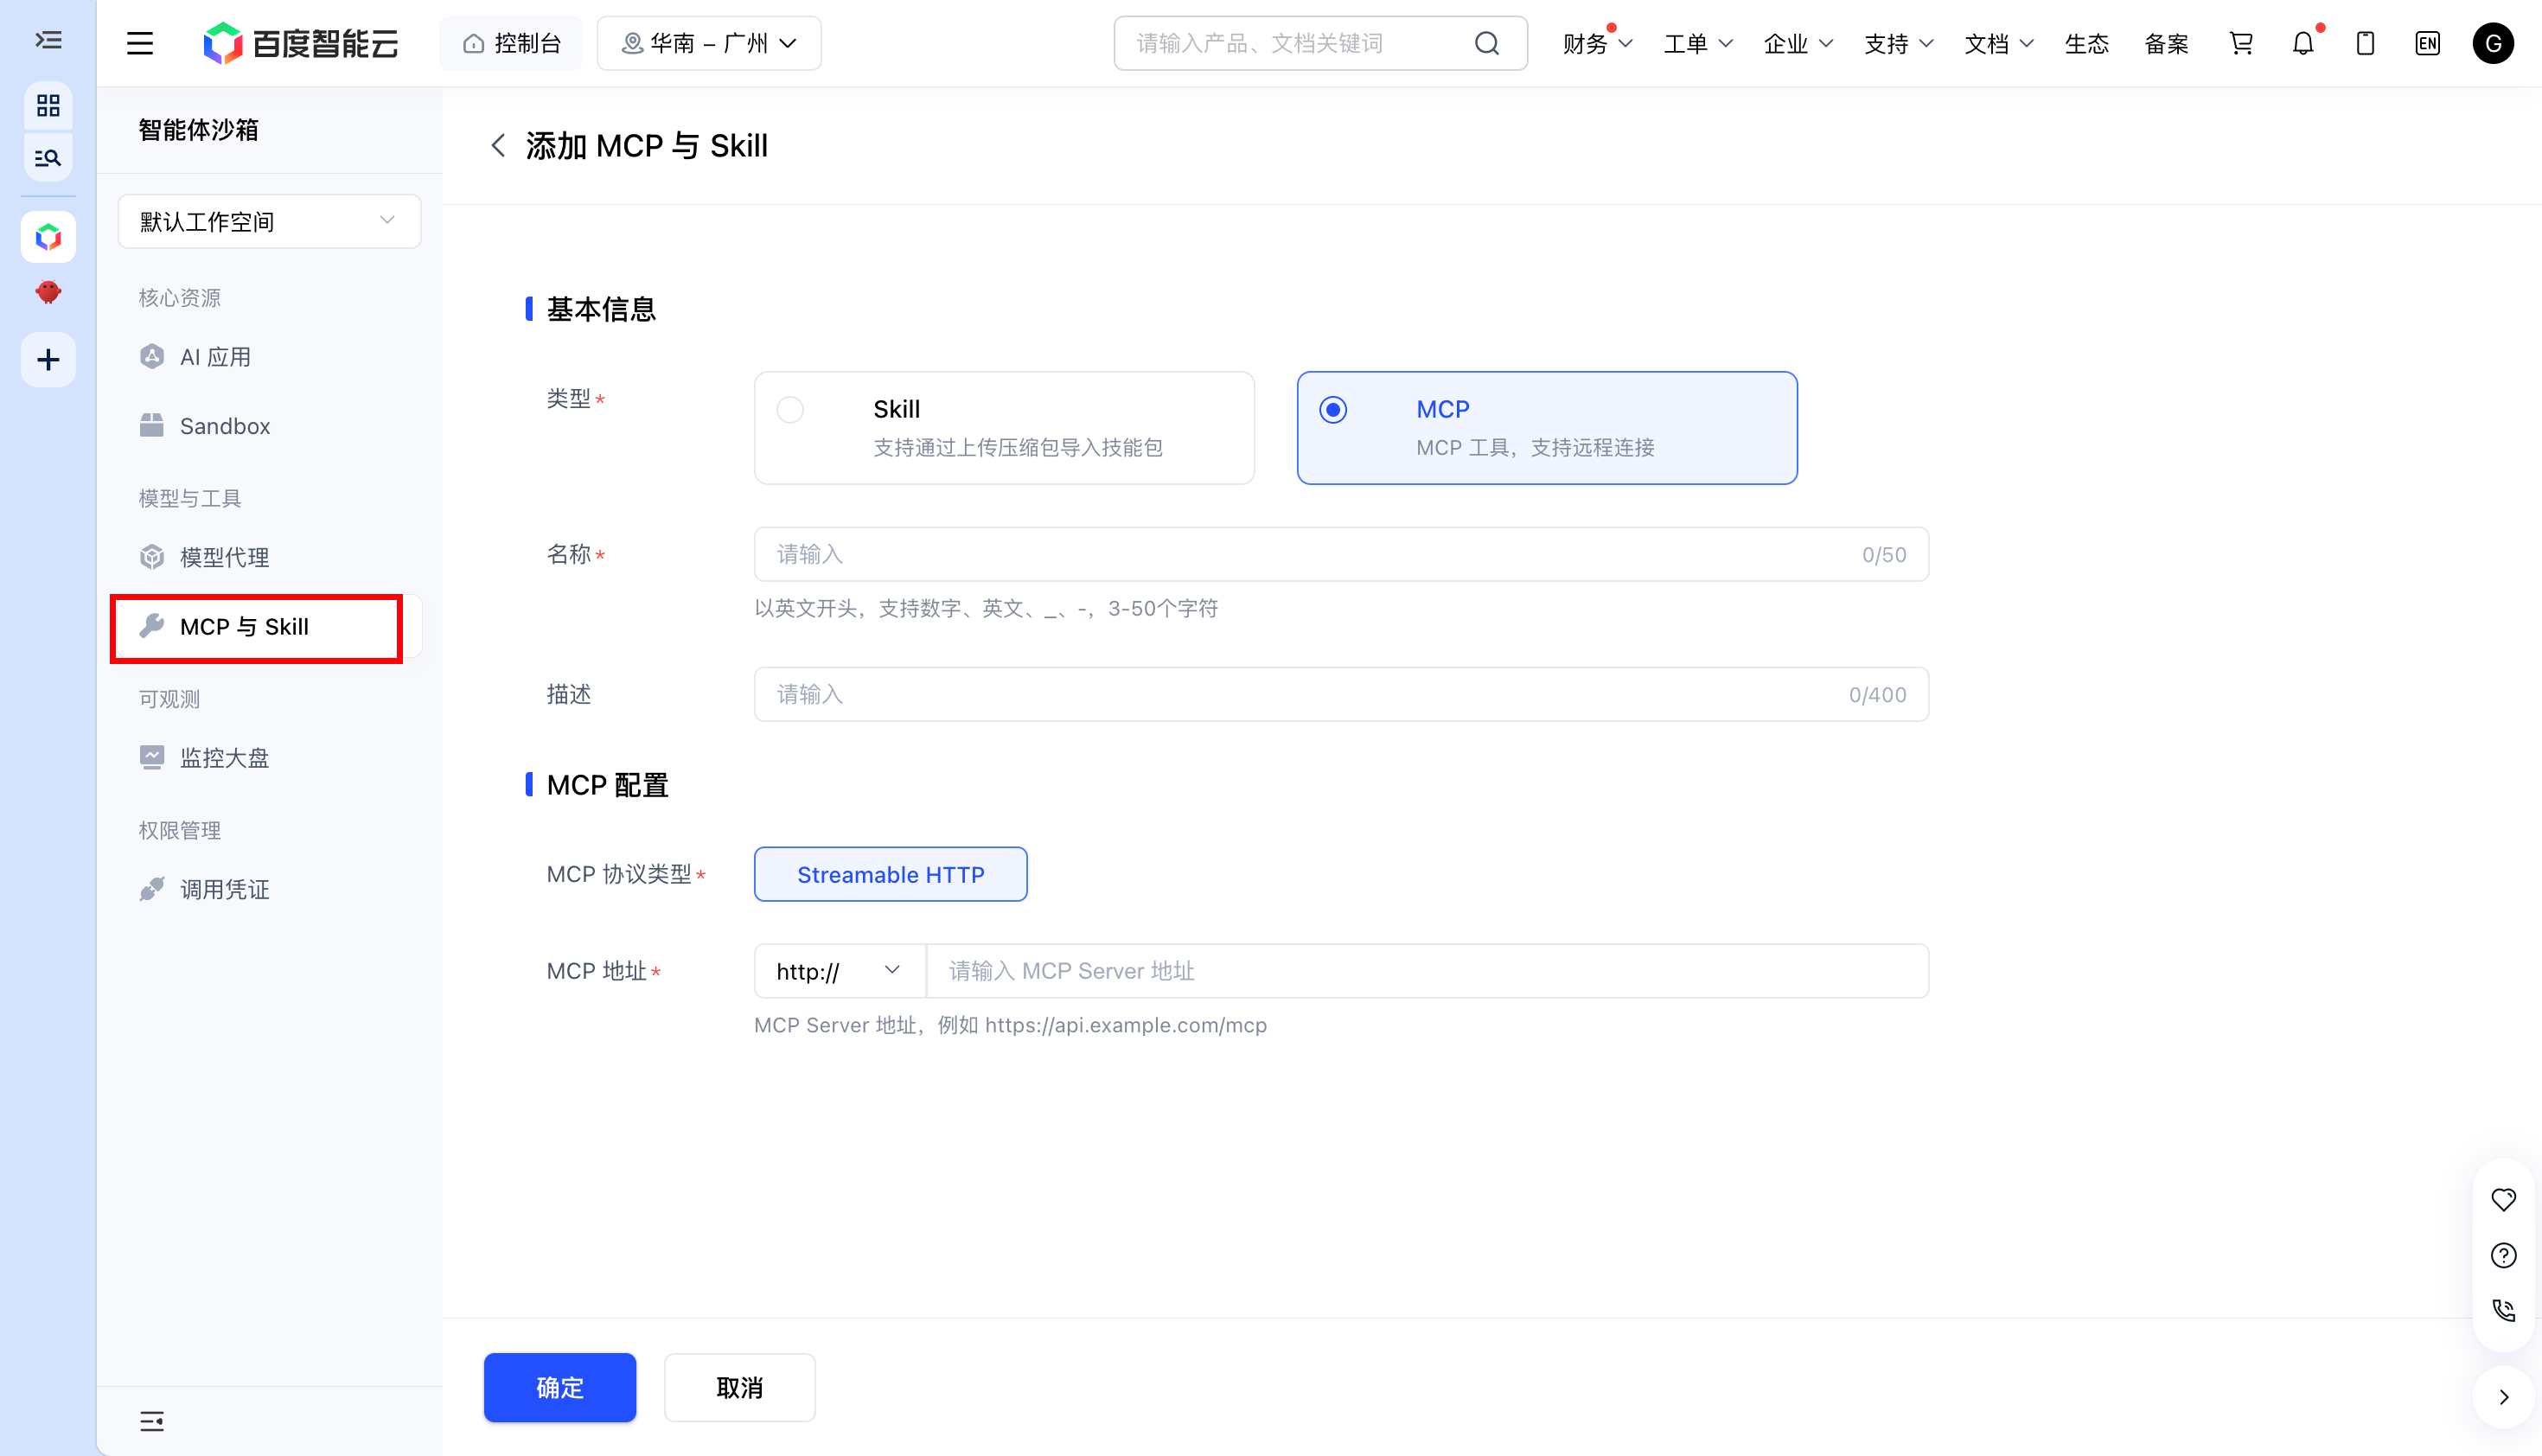The height and width of the screenshot is (1456, 2542).
Task: Select the colorful cube product icon
Action: pyautogui.click(x=48, y=237)
